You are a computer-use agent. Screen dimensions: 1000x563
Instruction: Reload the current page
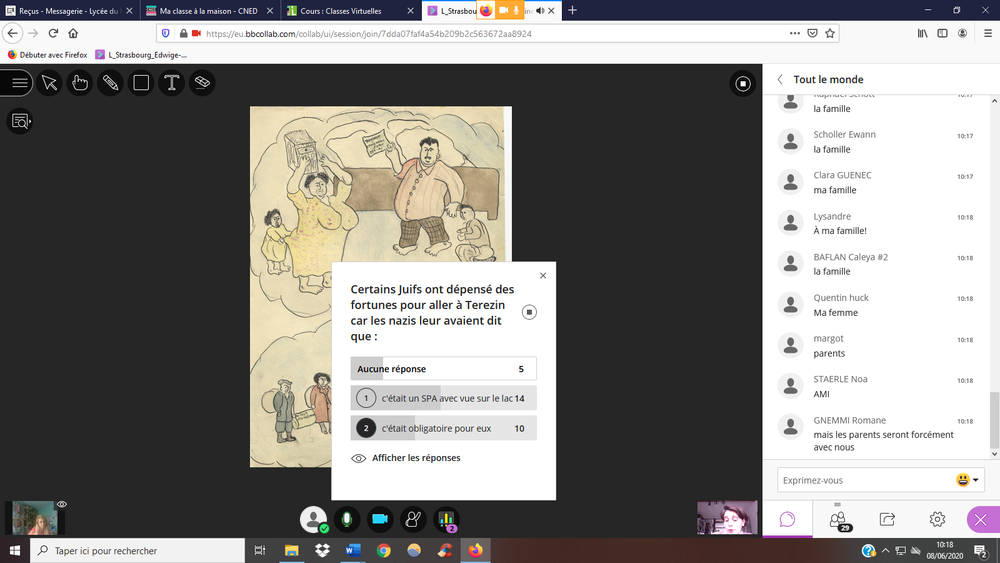point(54,33)
